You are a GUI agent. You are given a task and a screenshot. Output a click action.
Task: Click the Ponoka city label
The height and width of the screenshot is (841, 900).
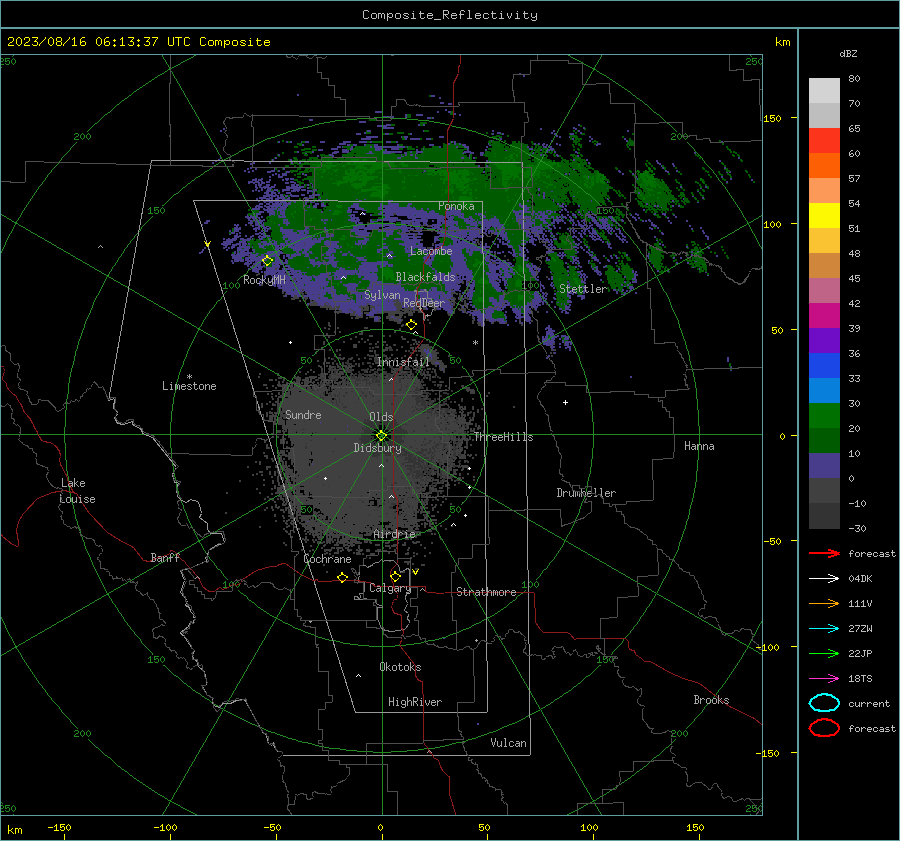(456, 206)
